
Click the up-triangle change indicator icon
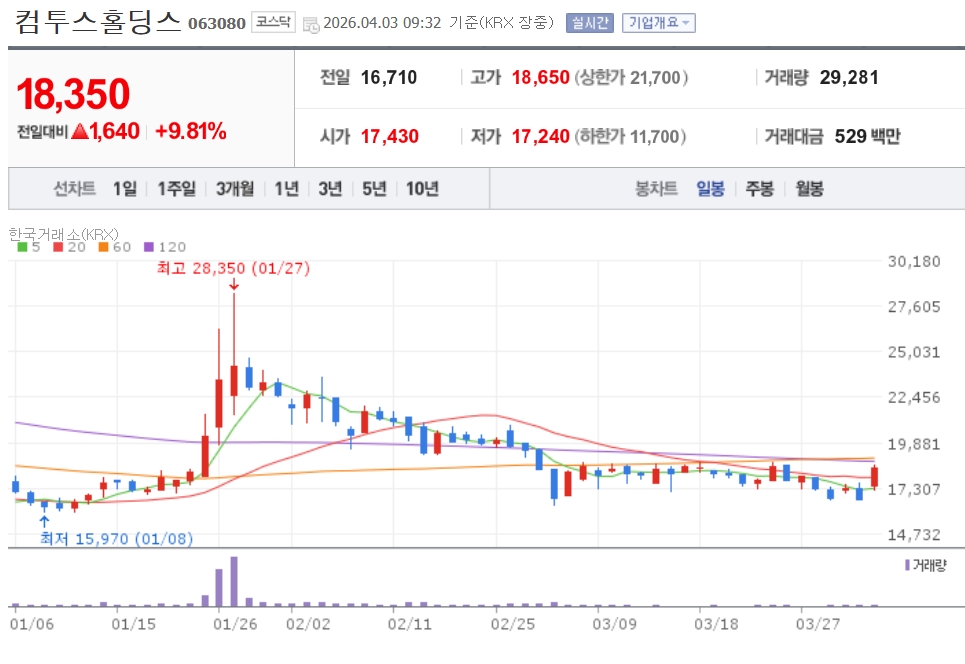pyautogui.click(x=80, y=131)
